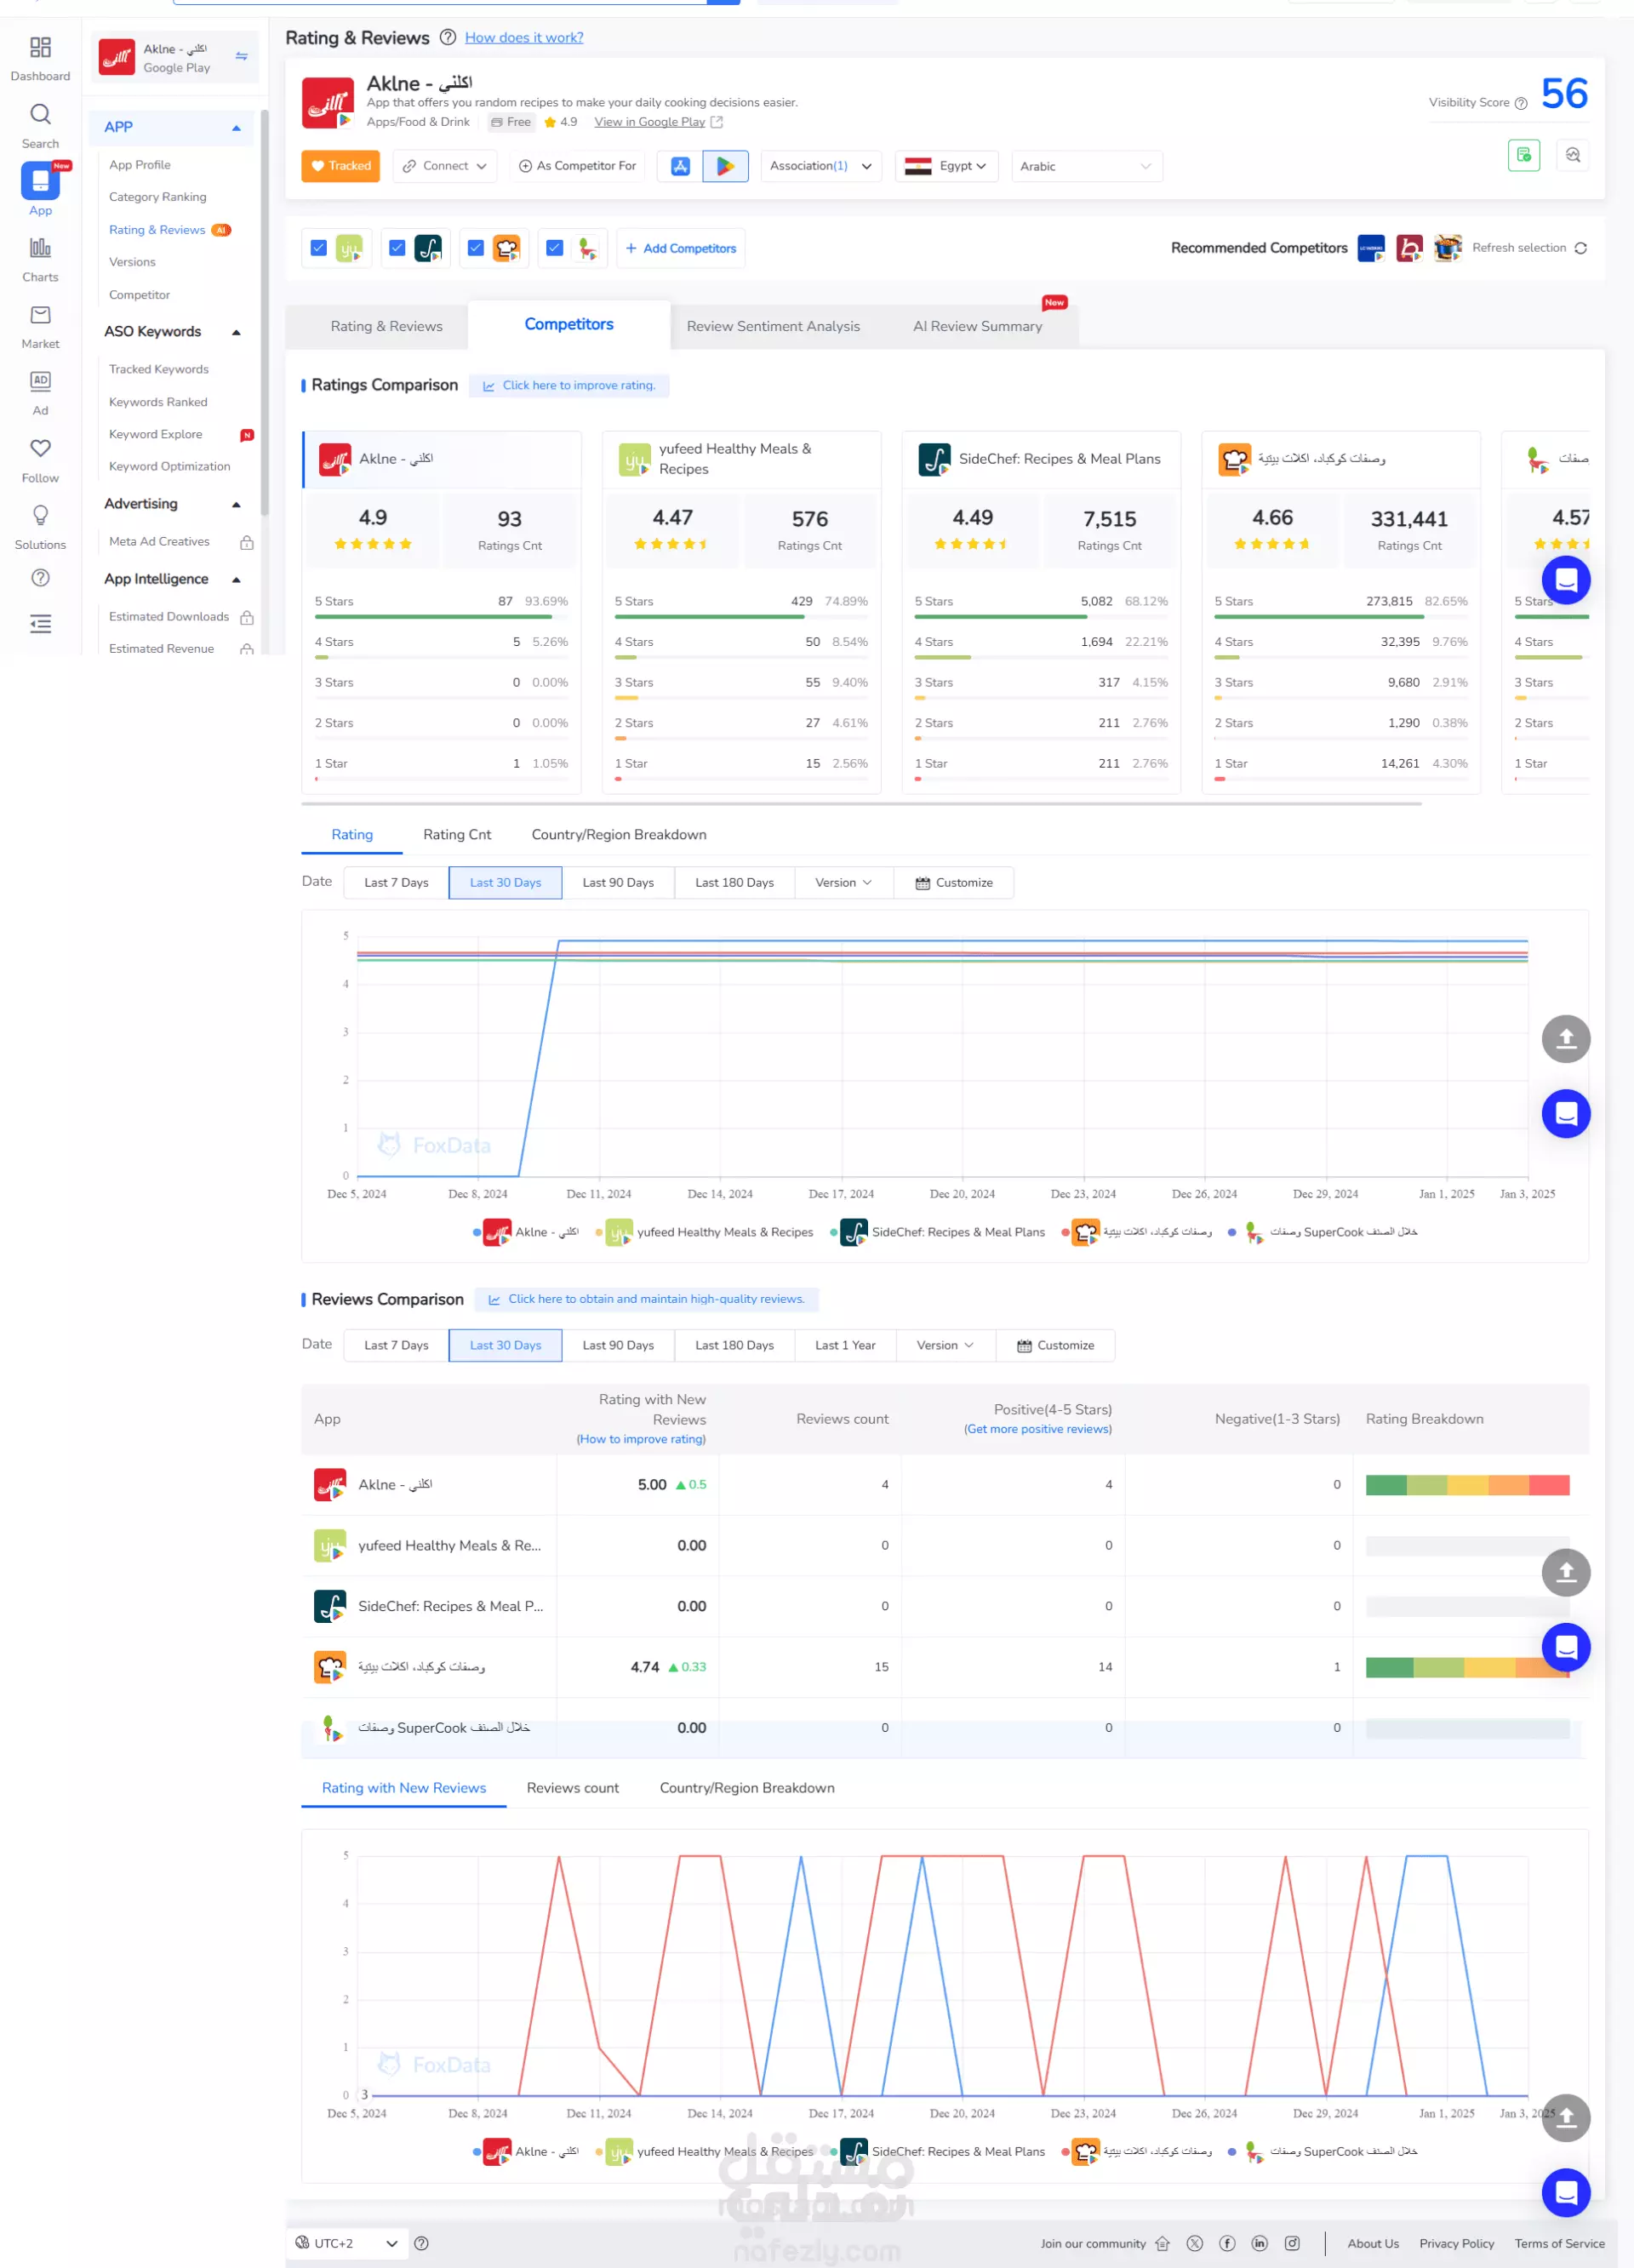Click the Visibility Score info icon
1634x2268 pixels.
coord(1520,103)
